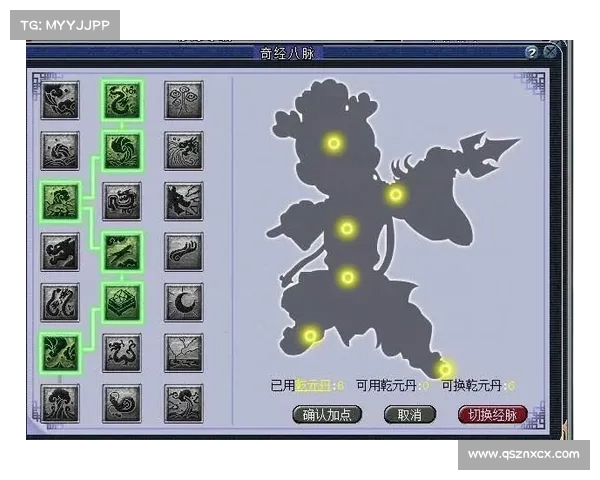Select the glowing foot meridian point
The height and width of the screenshot is (480, 600).
(x=445, y=369)
